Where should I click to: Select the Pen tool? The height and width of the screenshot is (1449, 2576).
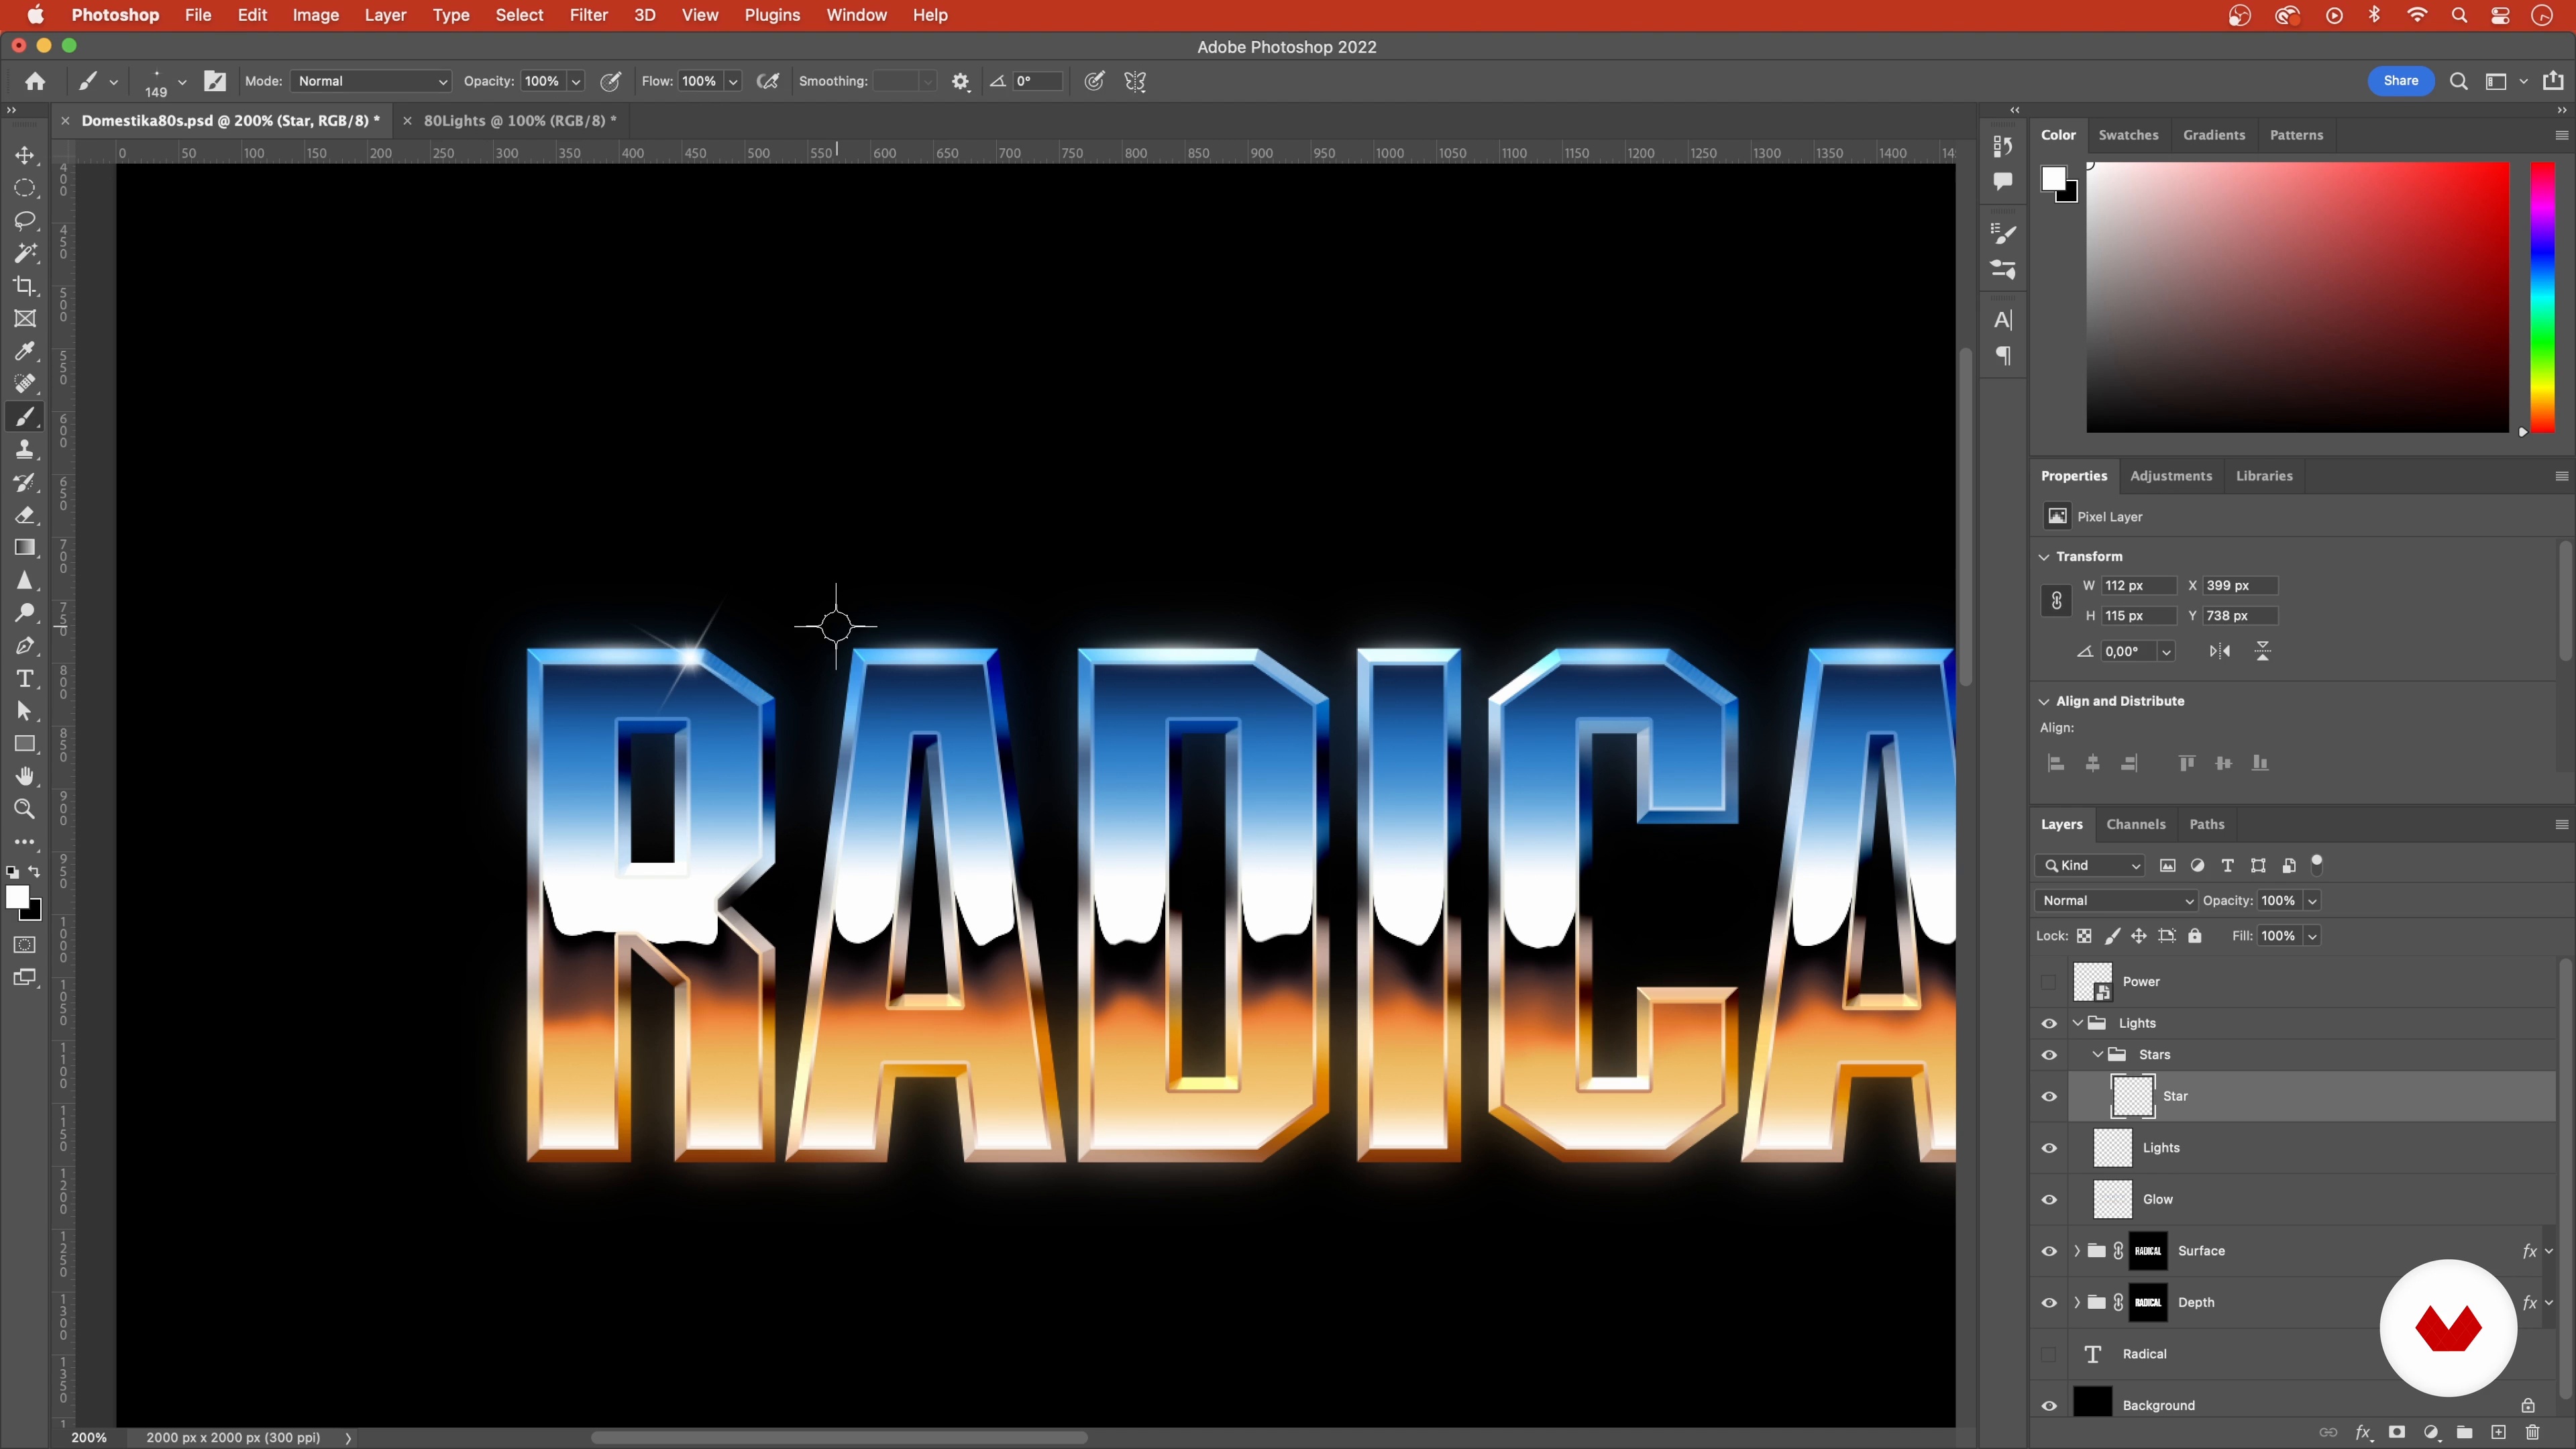(25, 646)
